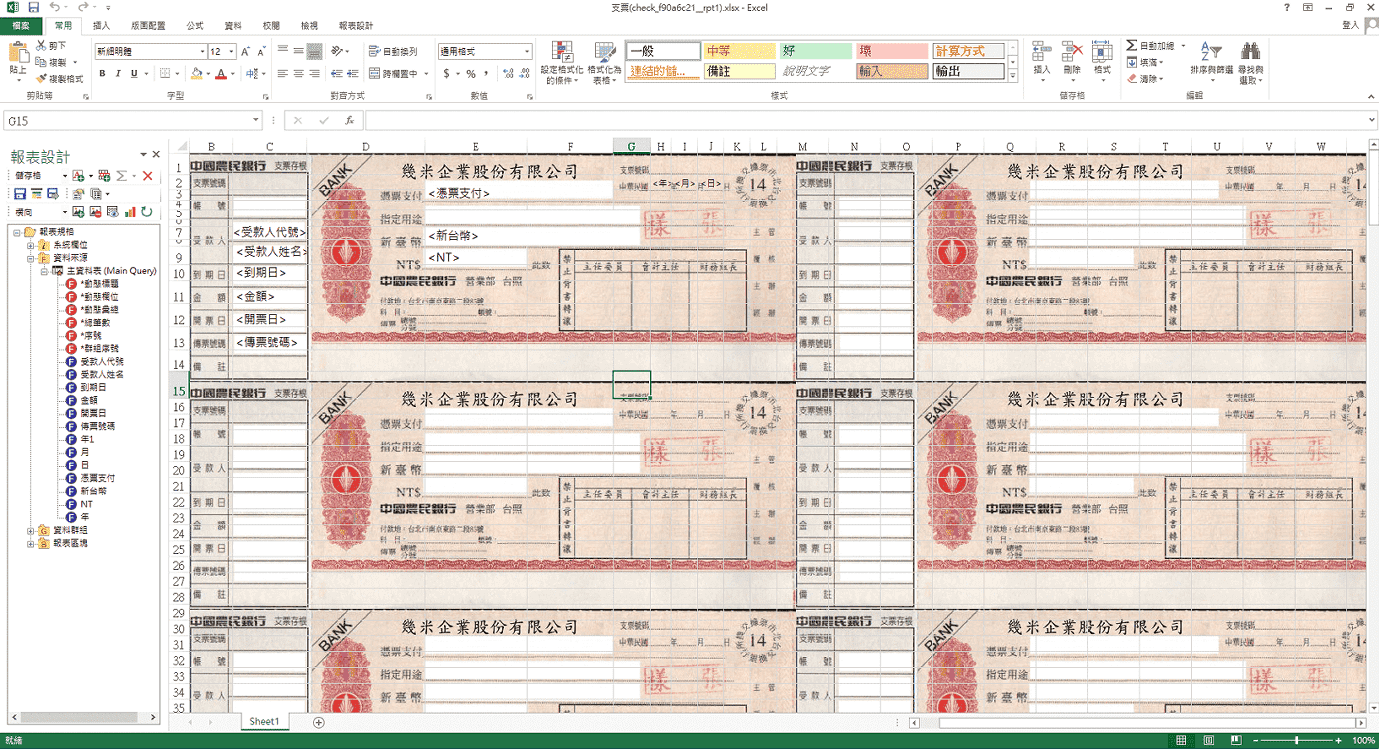Click chart icon in report panel
Image resolution: width=1379 pixels, height=749 pixels.
(130, 212)
